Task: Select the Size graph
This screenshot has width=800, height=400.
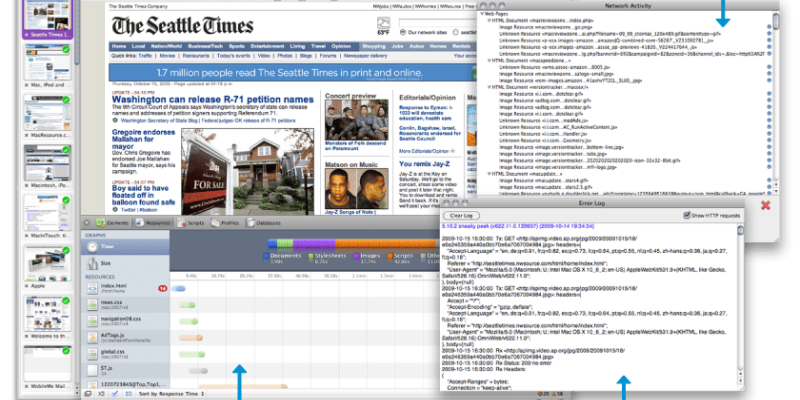Action: [x=103, y=263]
